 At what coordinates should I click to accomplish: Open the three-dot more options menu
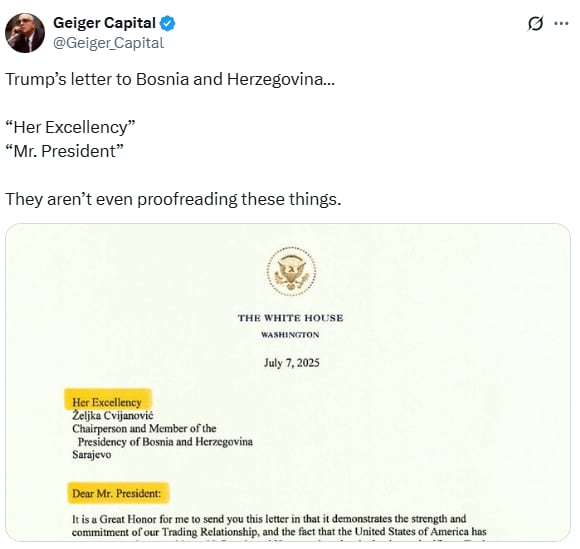[561, 24]
